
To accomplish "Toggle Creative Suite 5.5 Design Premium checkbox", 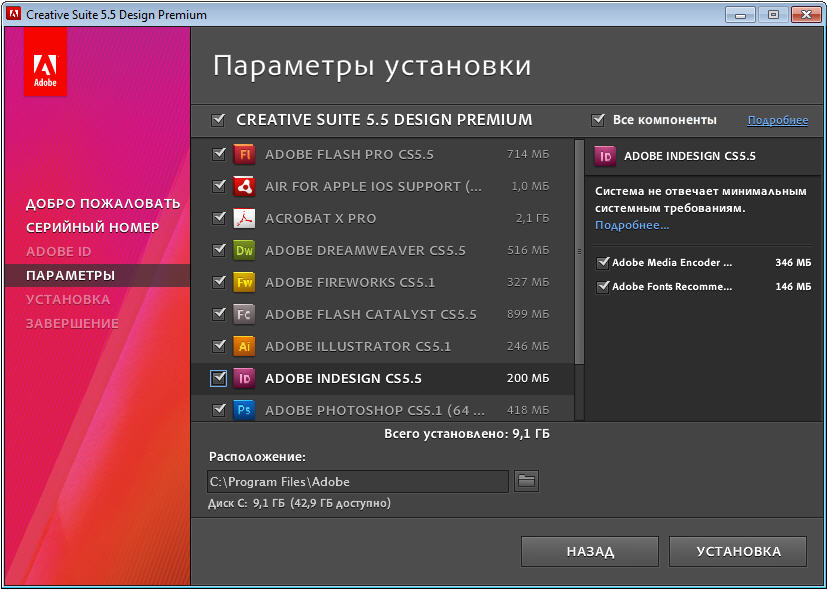I will 219,120.
